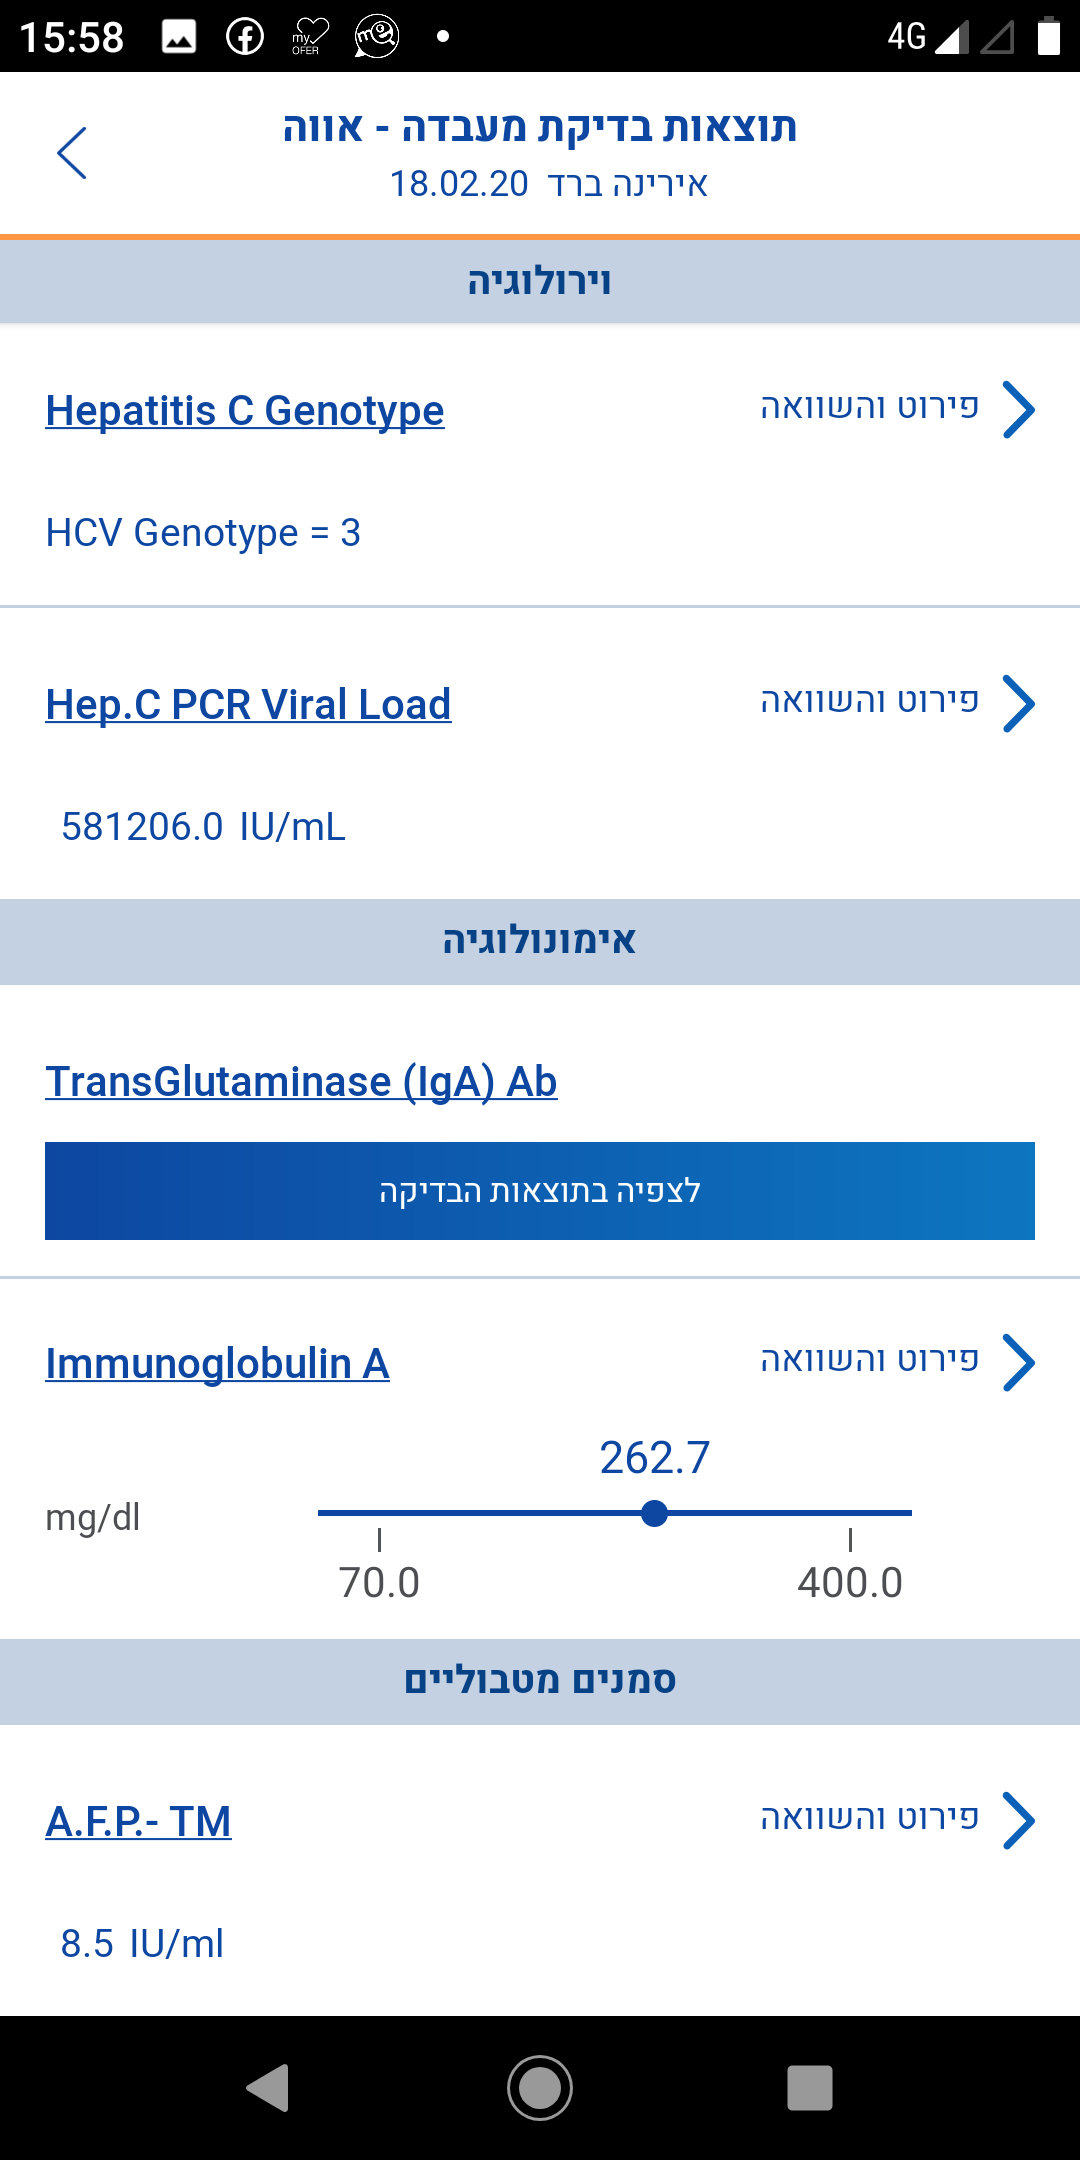This screenshot has width=1080, height=2160.
Task: Expand details chevron for Hep.C PCR Viral Load
Action: click(1018, 703)
